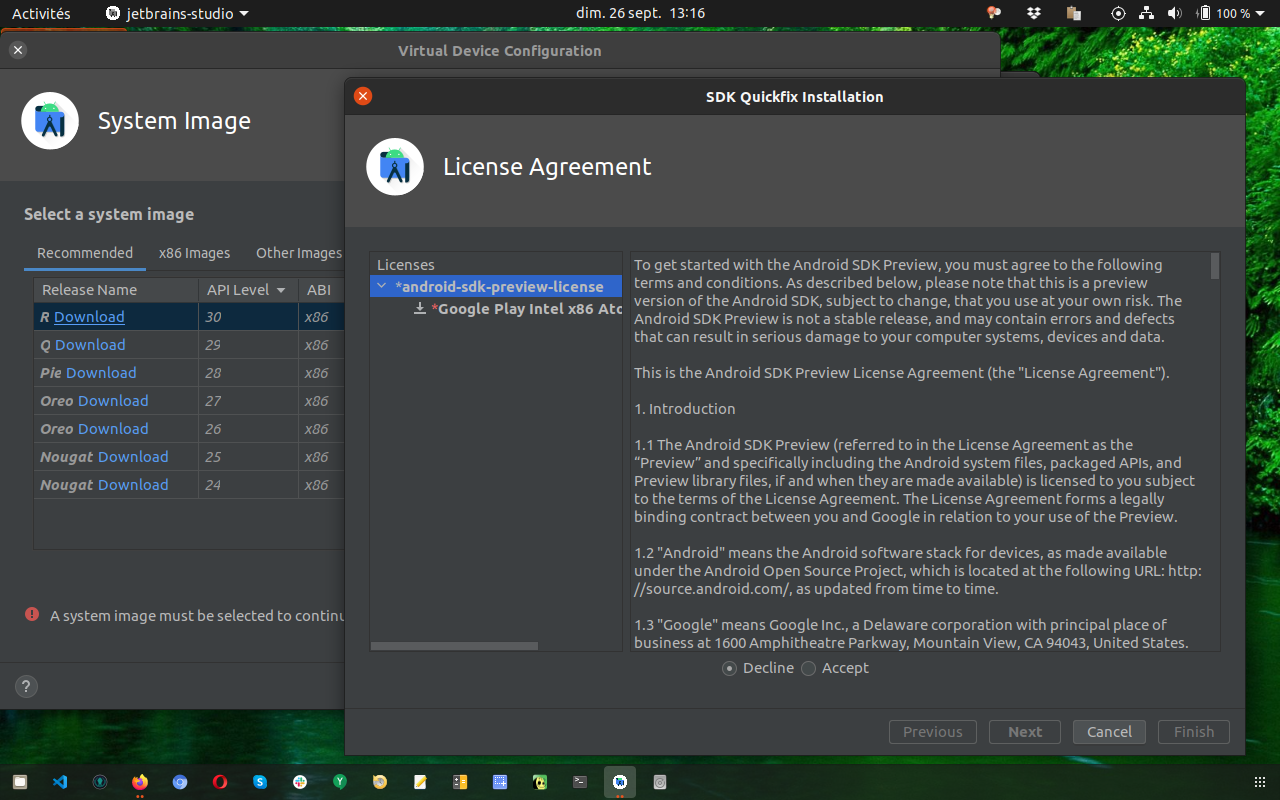The image size is (1280, 800).
Task: Click API level 28 cell
Action: tap(249, 373)
